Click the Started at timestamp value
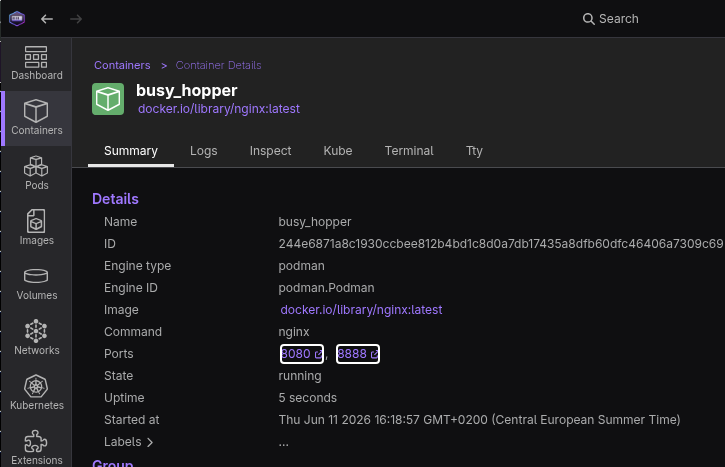 (x=479, y=420)
